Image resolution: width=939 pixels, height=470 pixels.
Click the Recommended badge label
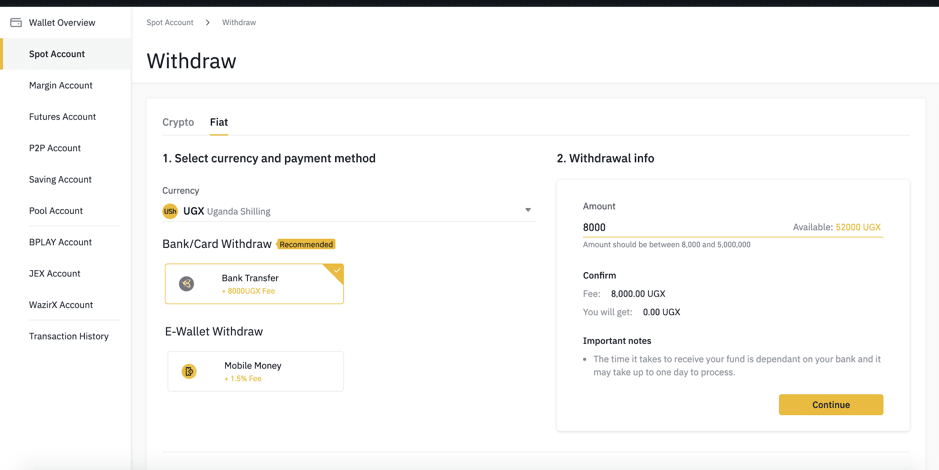(x=306, y=244)
